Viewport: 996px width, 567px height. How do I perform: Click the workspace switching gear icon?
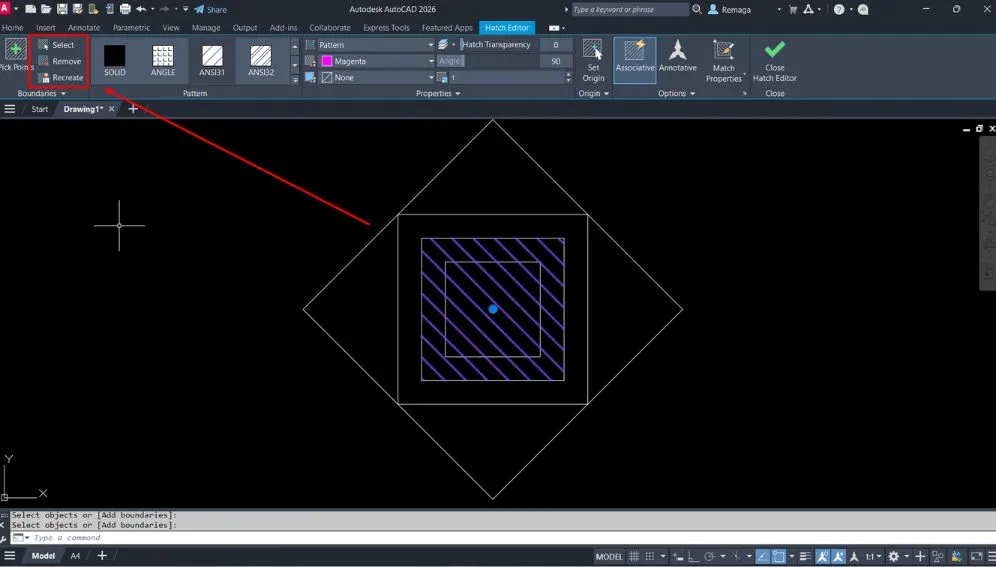tap(894, 556)
